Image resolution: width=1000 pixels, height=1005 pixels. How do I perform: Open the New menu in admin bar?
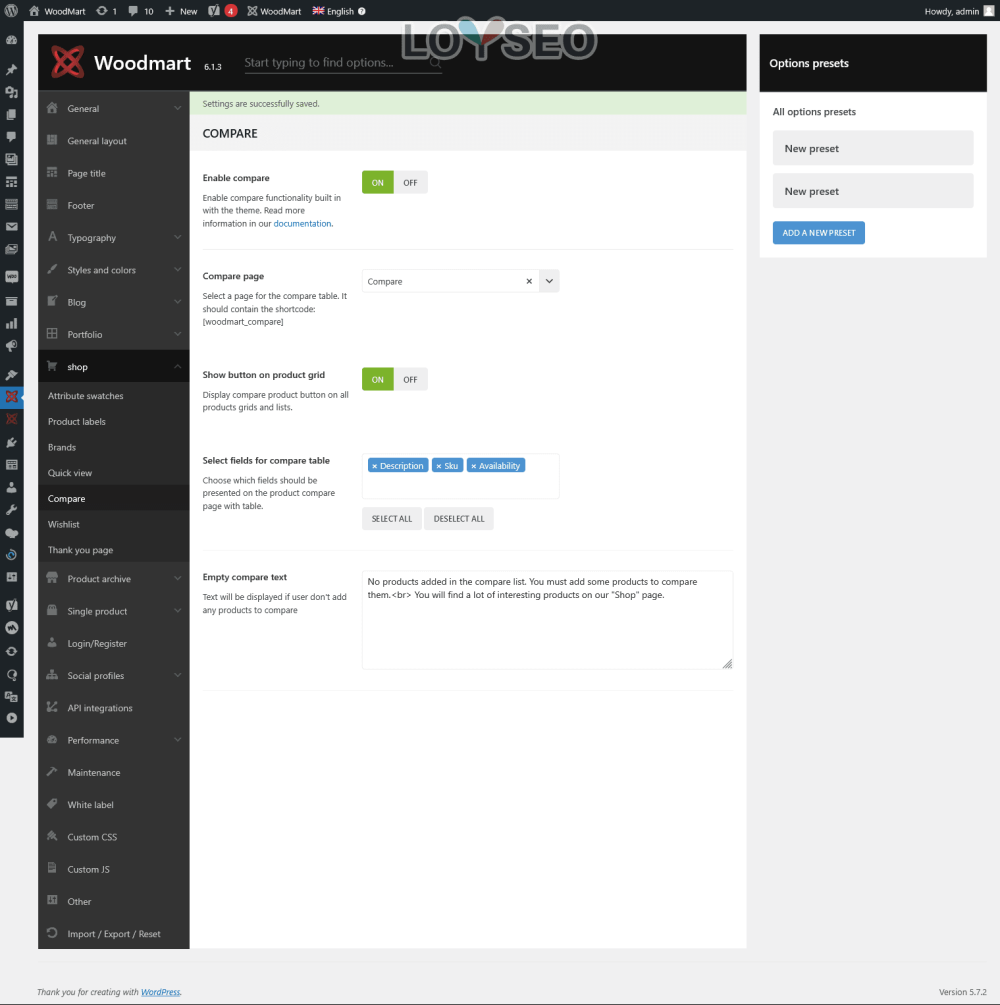(181, 11)
